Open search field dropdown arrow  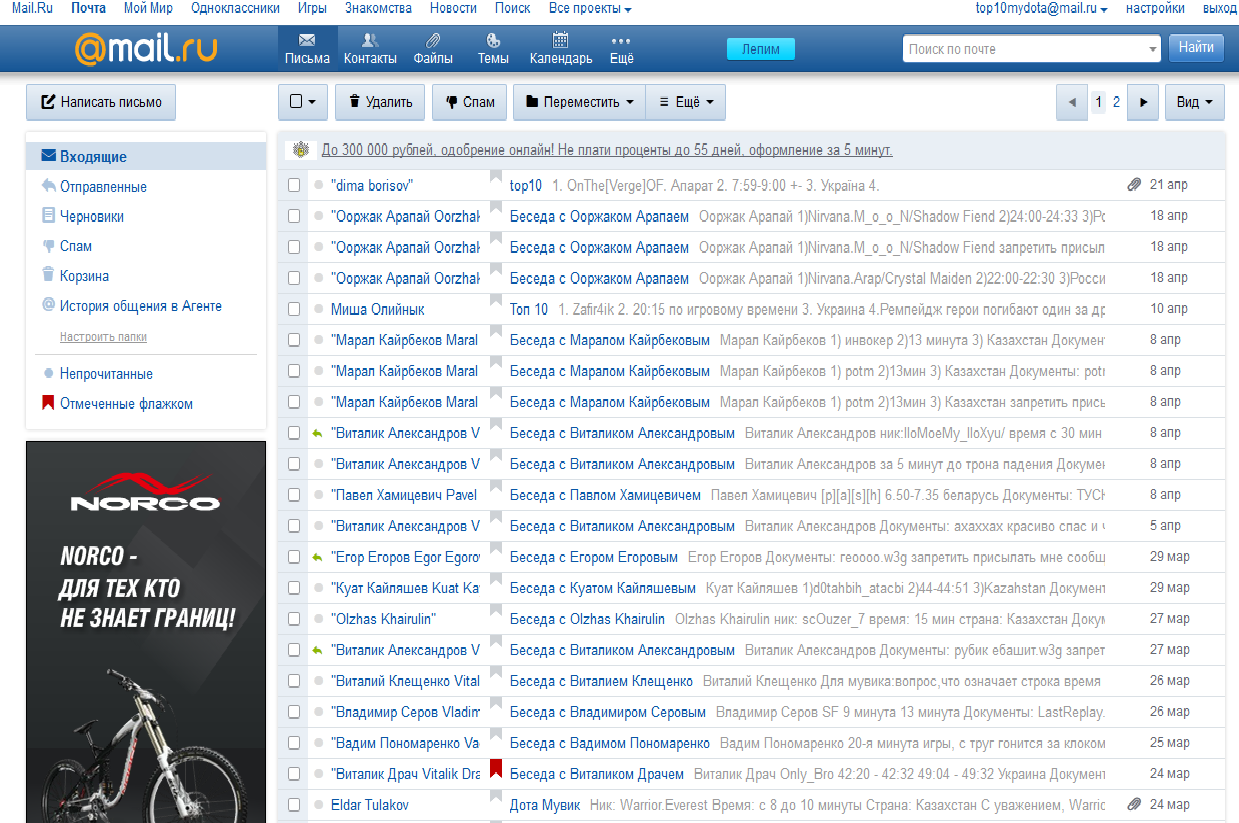coord(1153,49)
